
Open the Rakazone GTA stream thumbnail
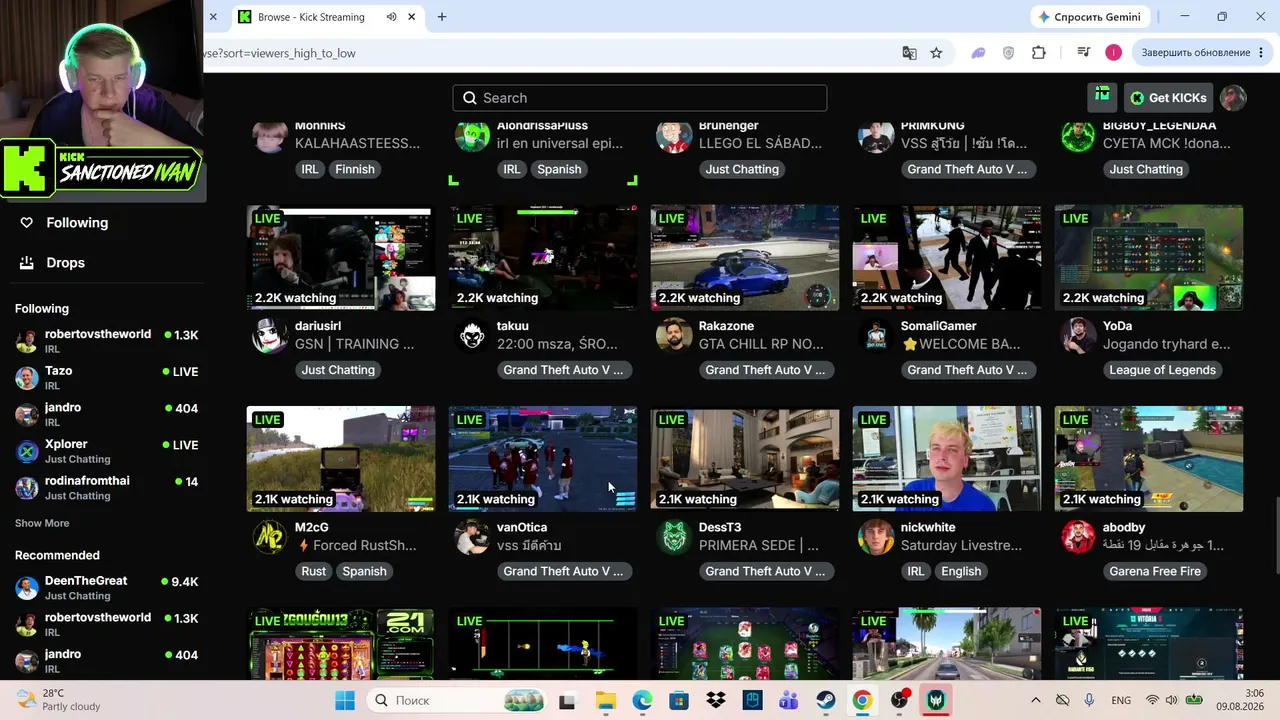pyautogui.click(x=745, y=258)
